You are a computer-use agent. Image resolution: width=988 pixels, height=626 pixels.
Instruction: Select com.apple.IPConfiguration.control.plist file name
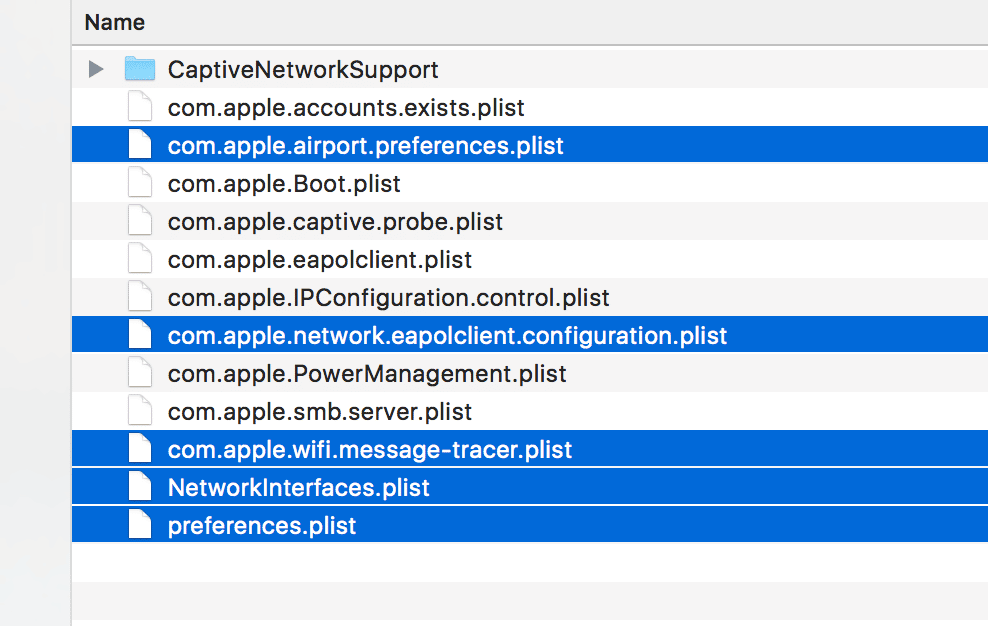389,298
